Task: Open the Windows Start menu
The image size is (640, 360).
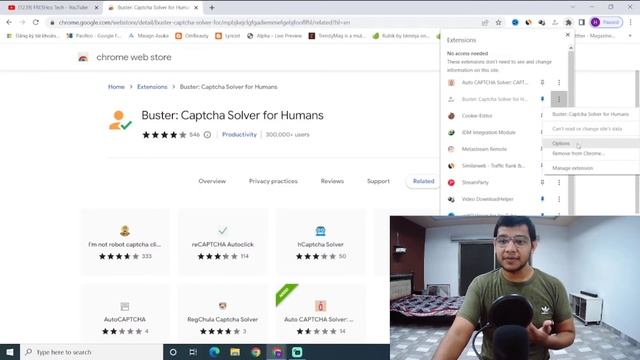Action: (10, 352)
